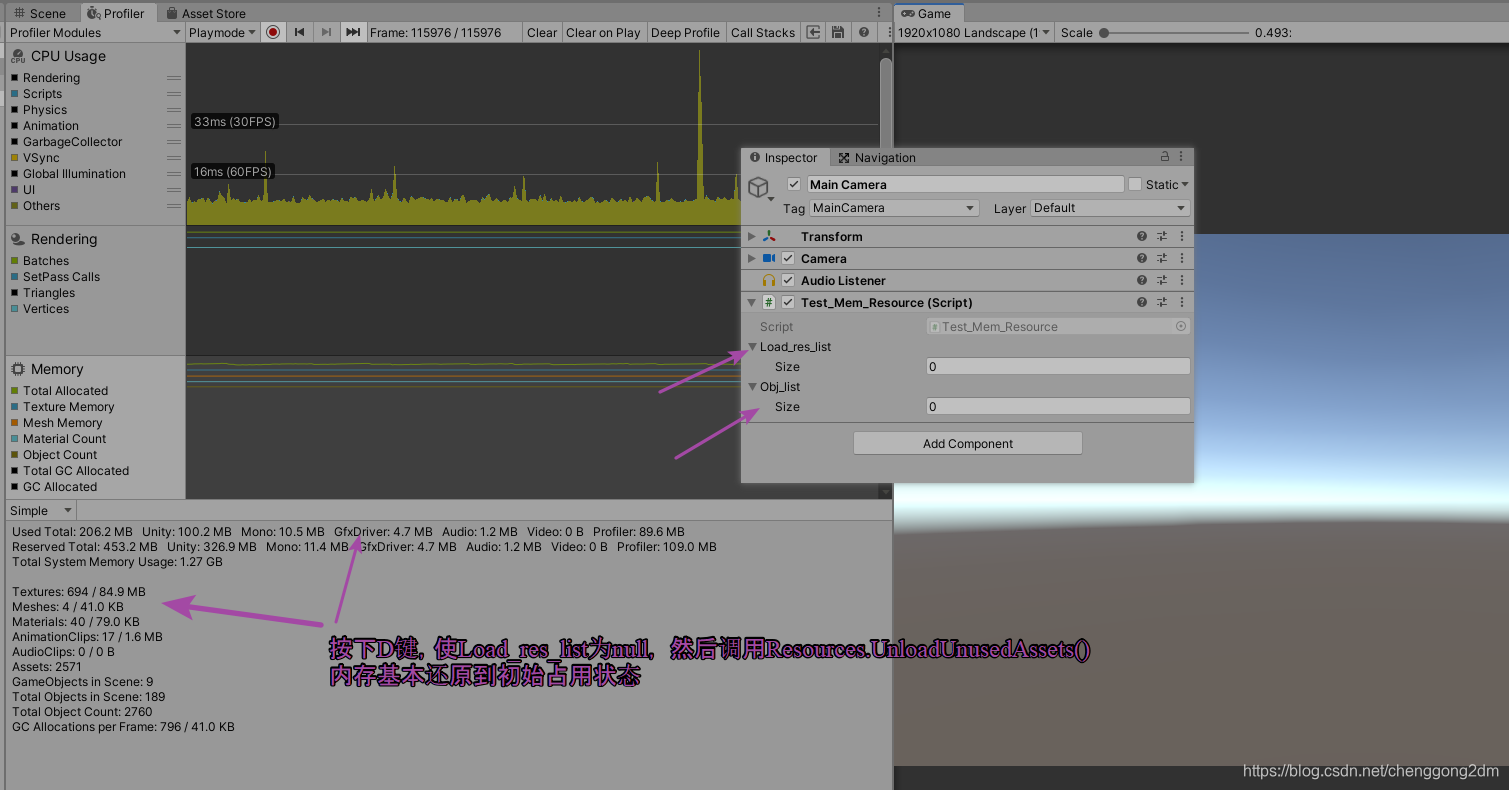Disable the Test_Mem_Resource script checkbox

click(789, 302)
